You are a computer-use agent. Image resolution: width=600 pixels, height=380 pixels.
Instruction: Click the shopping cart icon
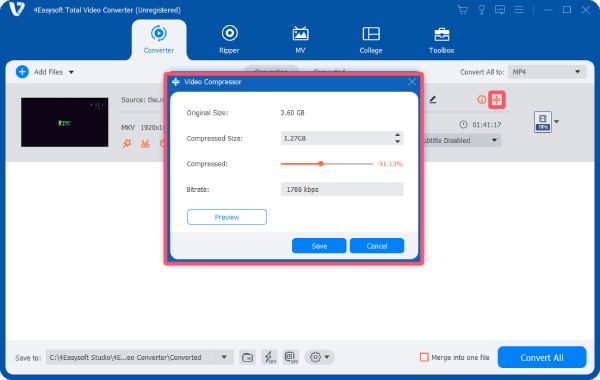pyautogui.click(x=462, y=10)
